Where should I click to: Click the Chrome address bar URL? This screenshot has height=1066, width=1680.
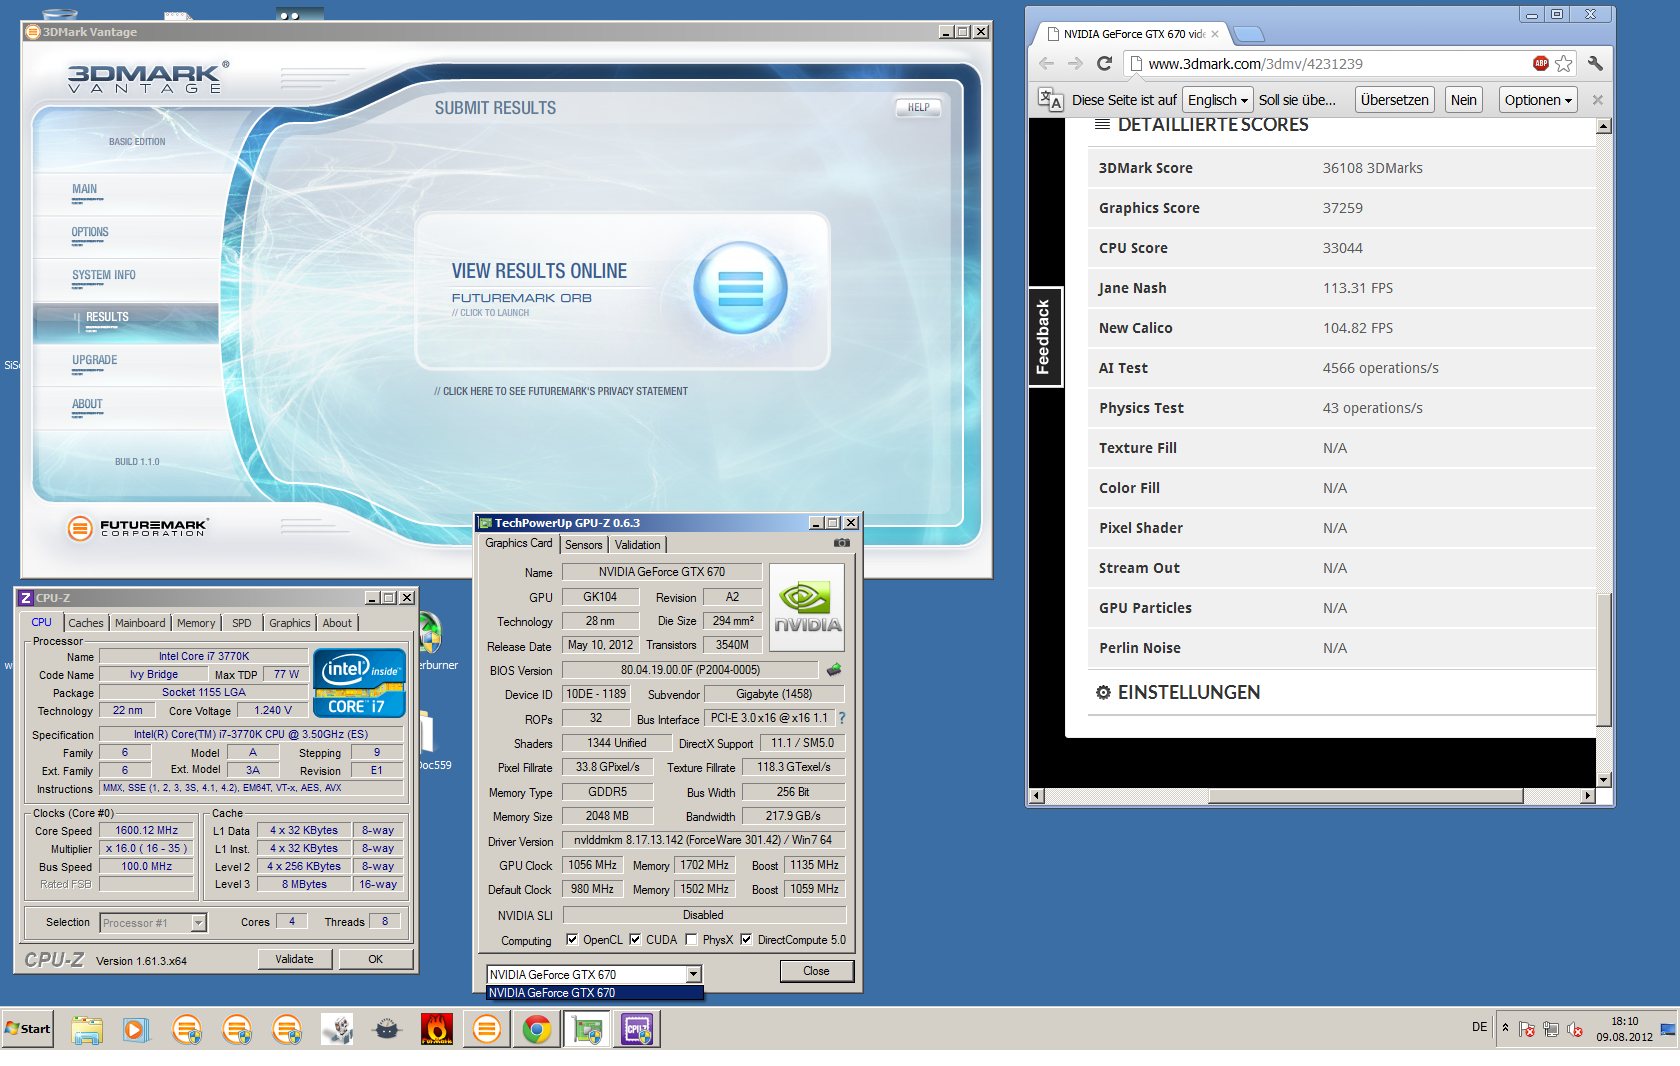1255,63
